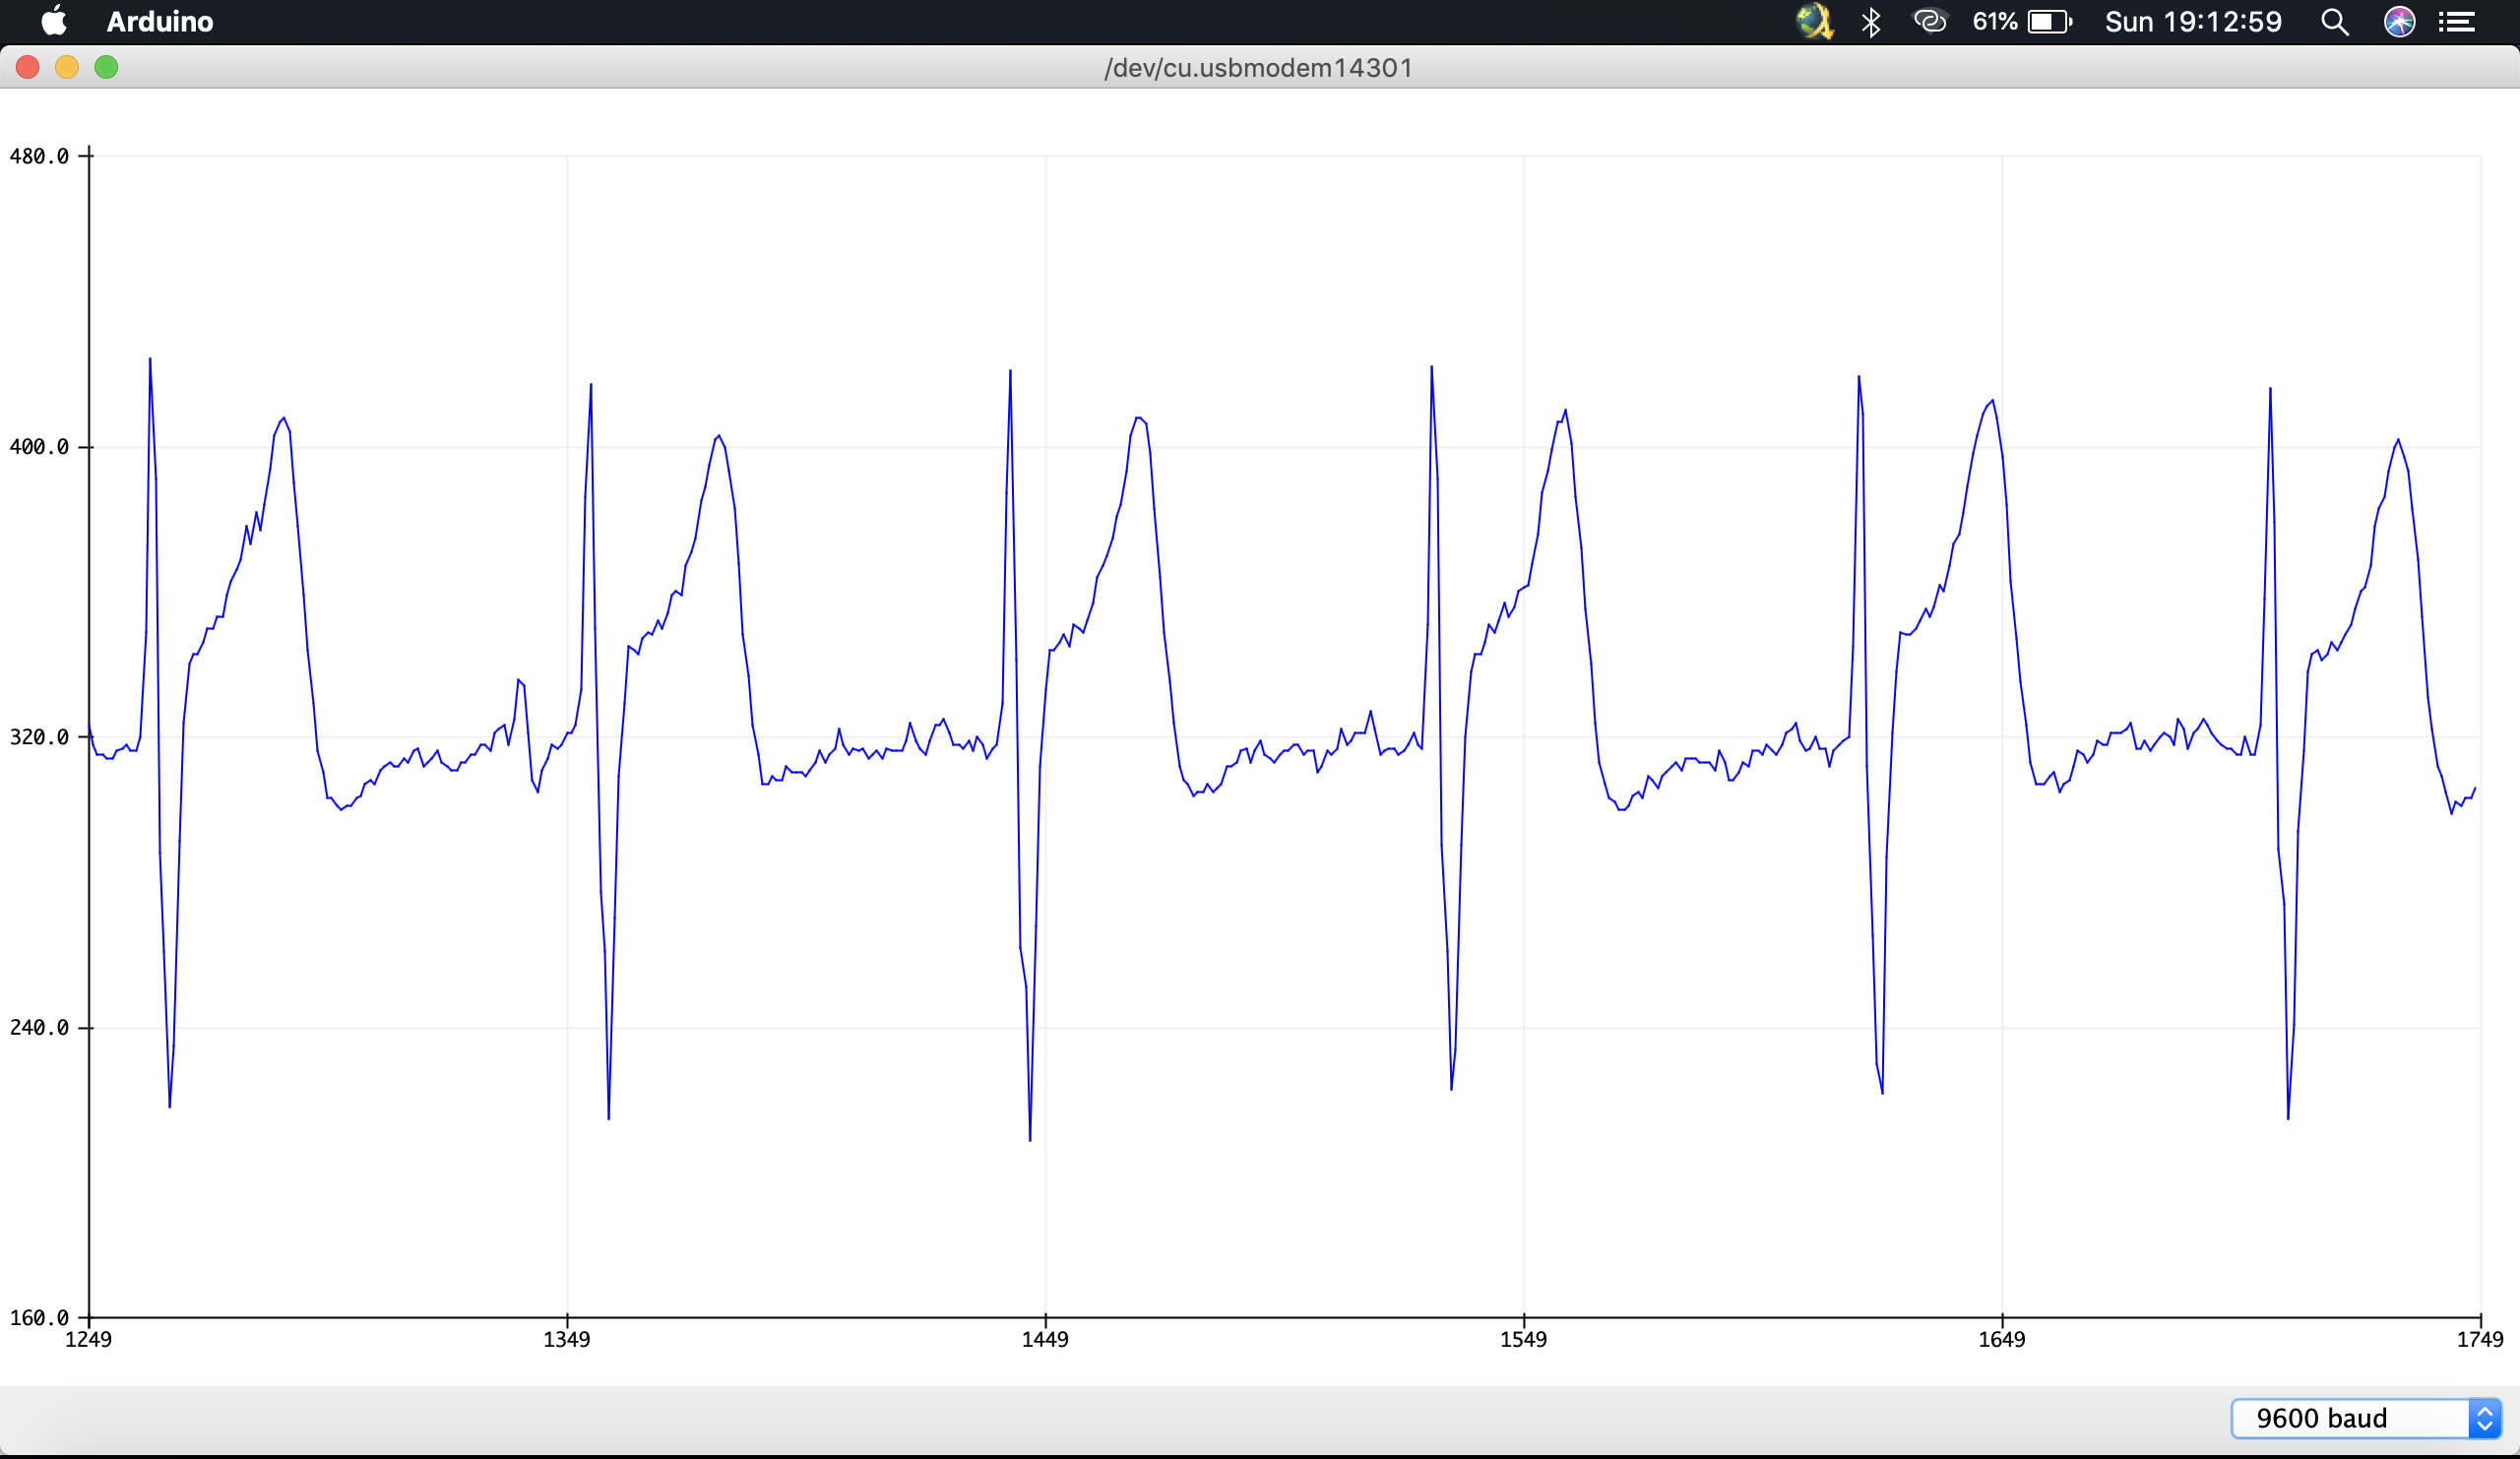Click the Sun 19:12:59 clock

click(2193, 21)
